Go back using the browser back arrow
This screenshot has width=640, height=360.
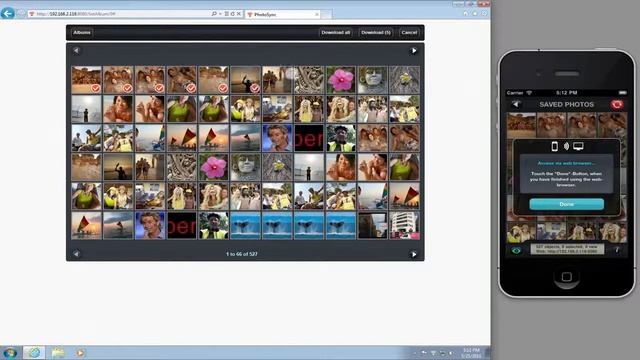tap(7, 13)
